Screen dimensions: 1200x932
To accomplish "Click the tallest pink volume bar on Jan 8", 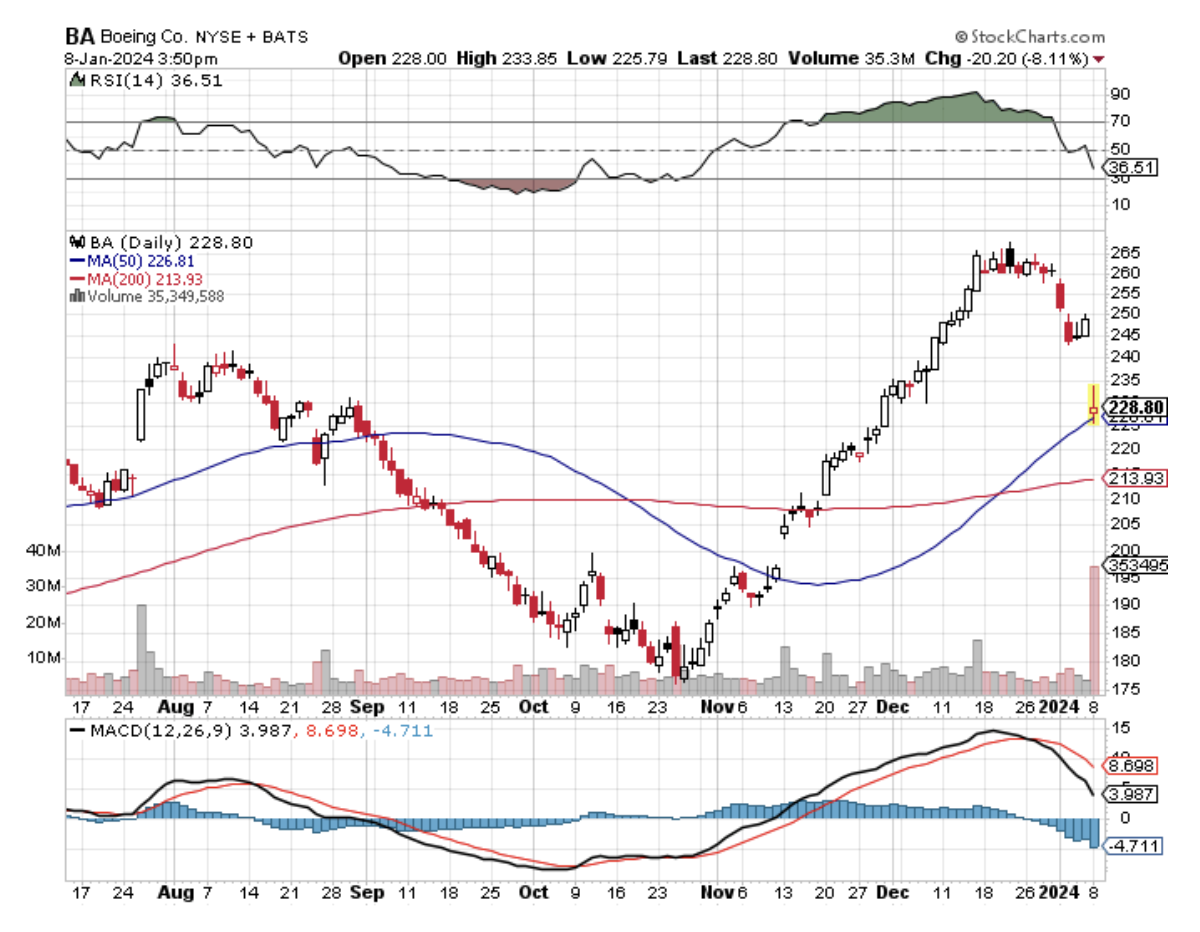I will pyautogui.click(x=1093, y=629).
